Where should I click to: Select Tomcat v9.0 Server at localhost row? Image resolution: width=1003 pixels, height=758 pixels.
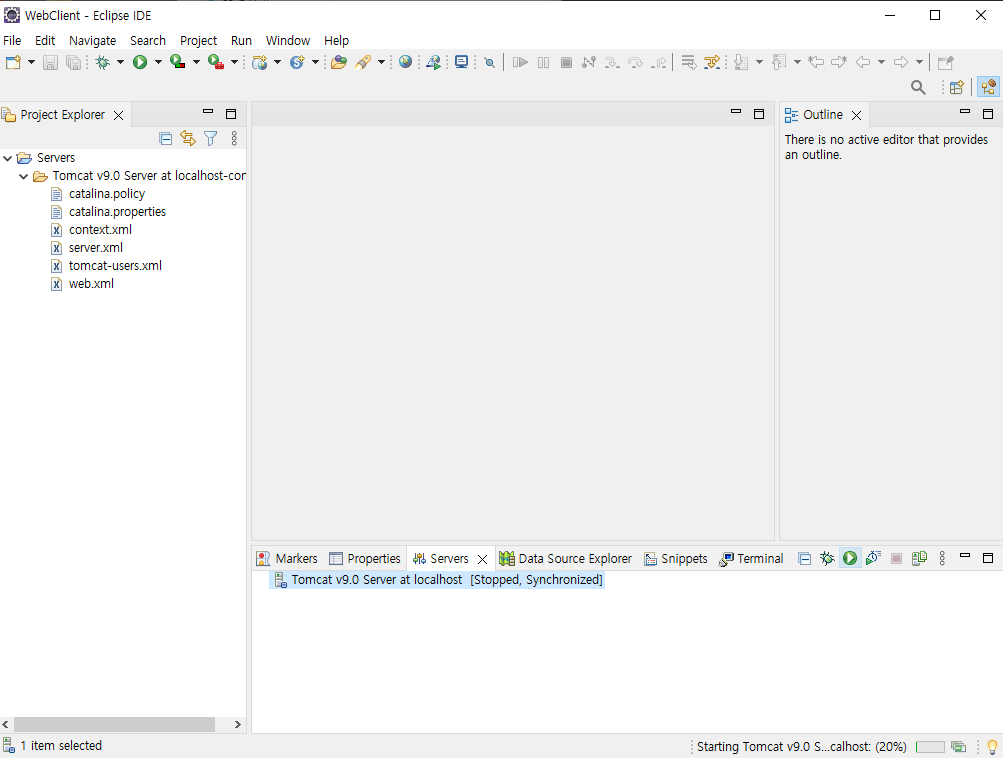[x=438, y=580]
